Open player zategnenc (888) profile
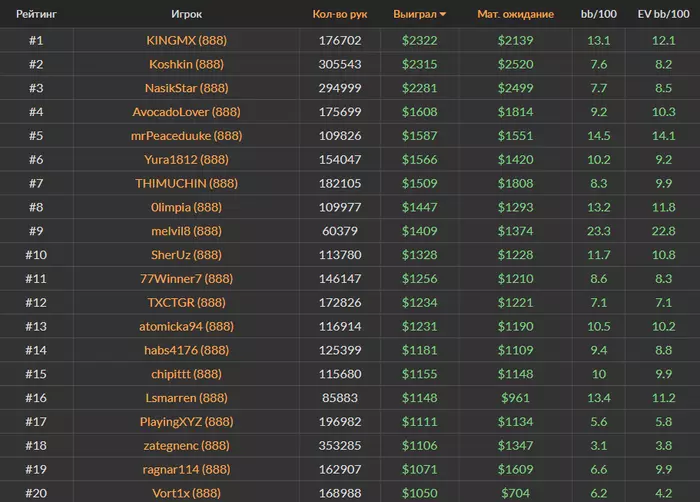Viewport: 700px width, 502px height. tap(187, 445)
